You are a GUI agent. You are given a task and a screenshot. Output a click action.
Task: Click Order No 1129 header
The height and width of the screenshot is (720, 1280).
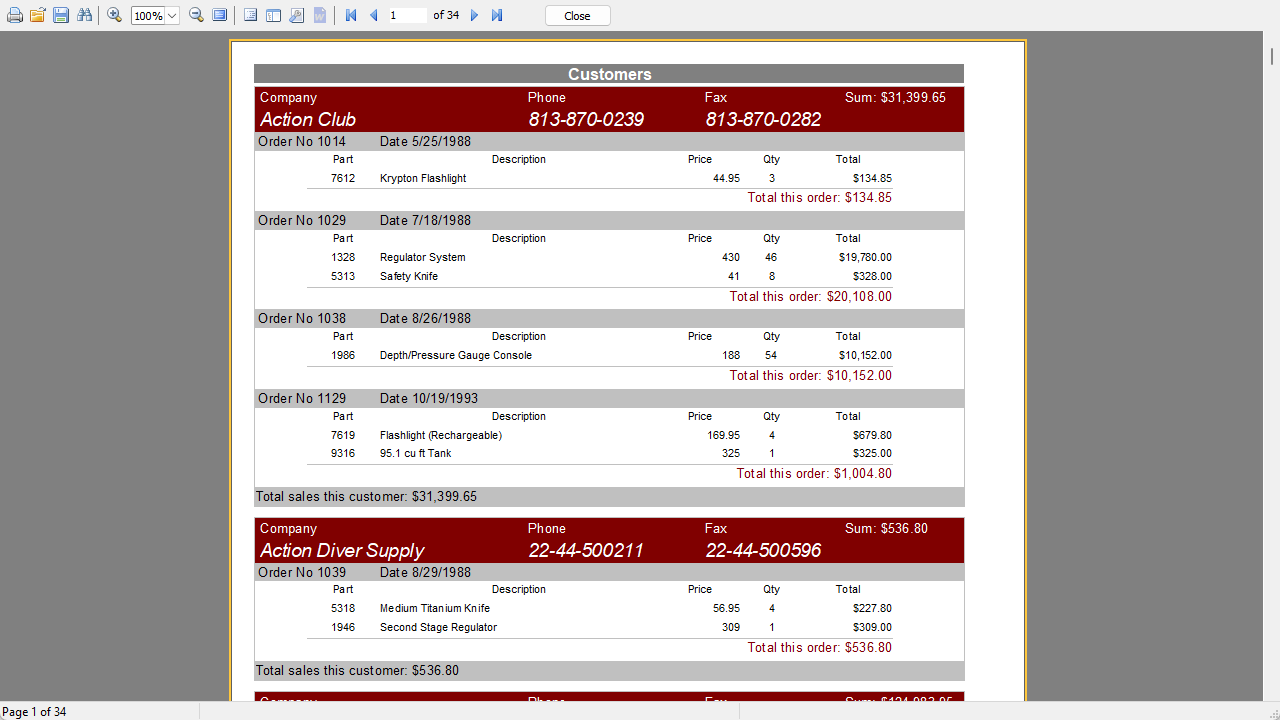point(302,398)
